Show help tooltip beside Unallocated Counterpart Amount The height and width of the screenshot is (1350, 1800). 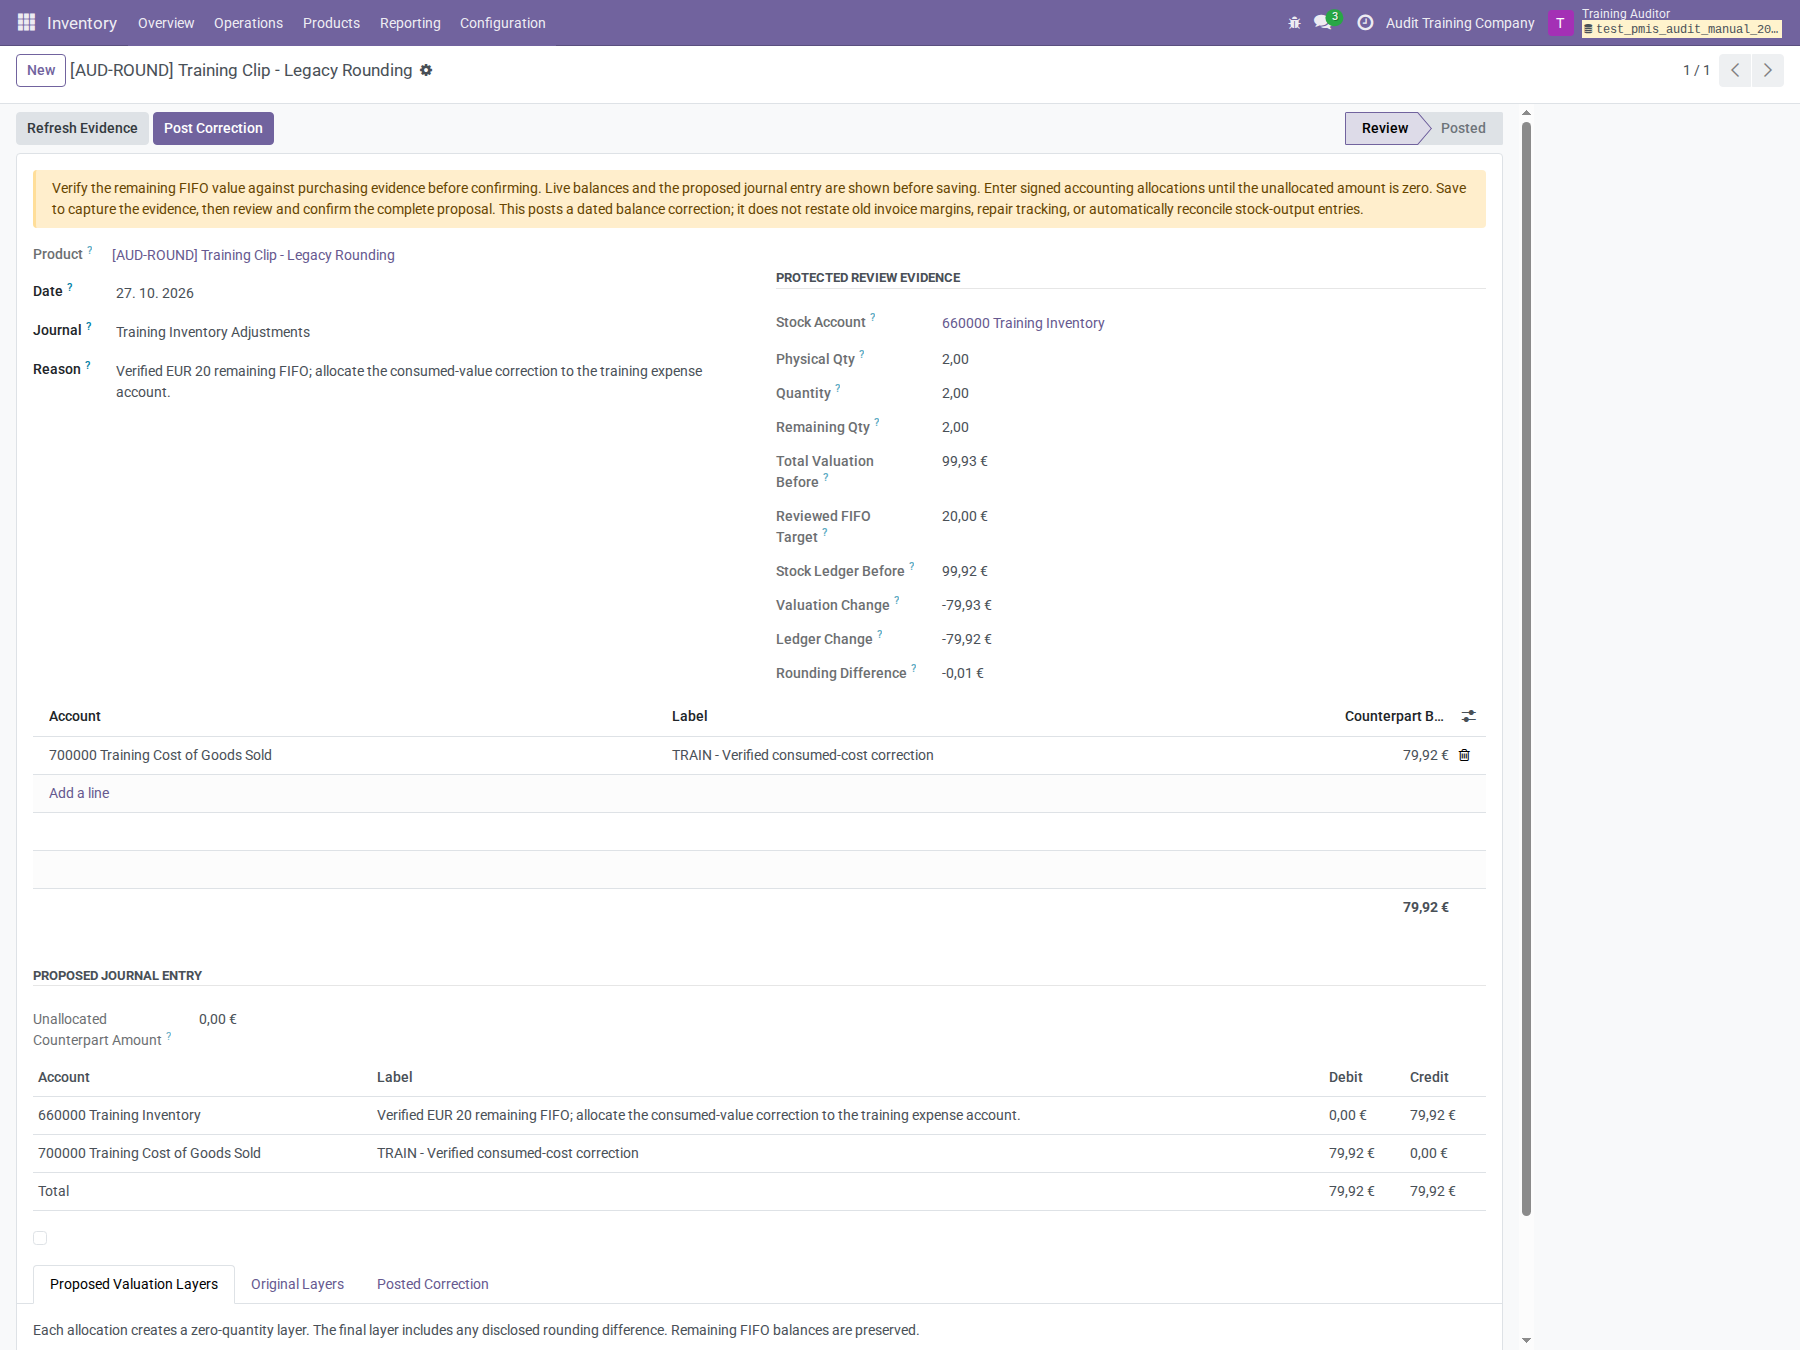coord(169,1036)
